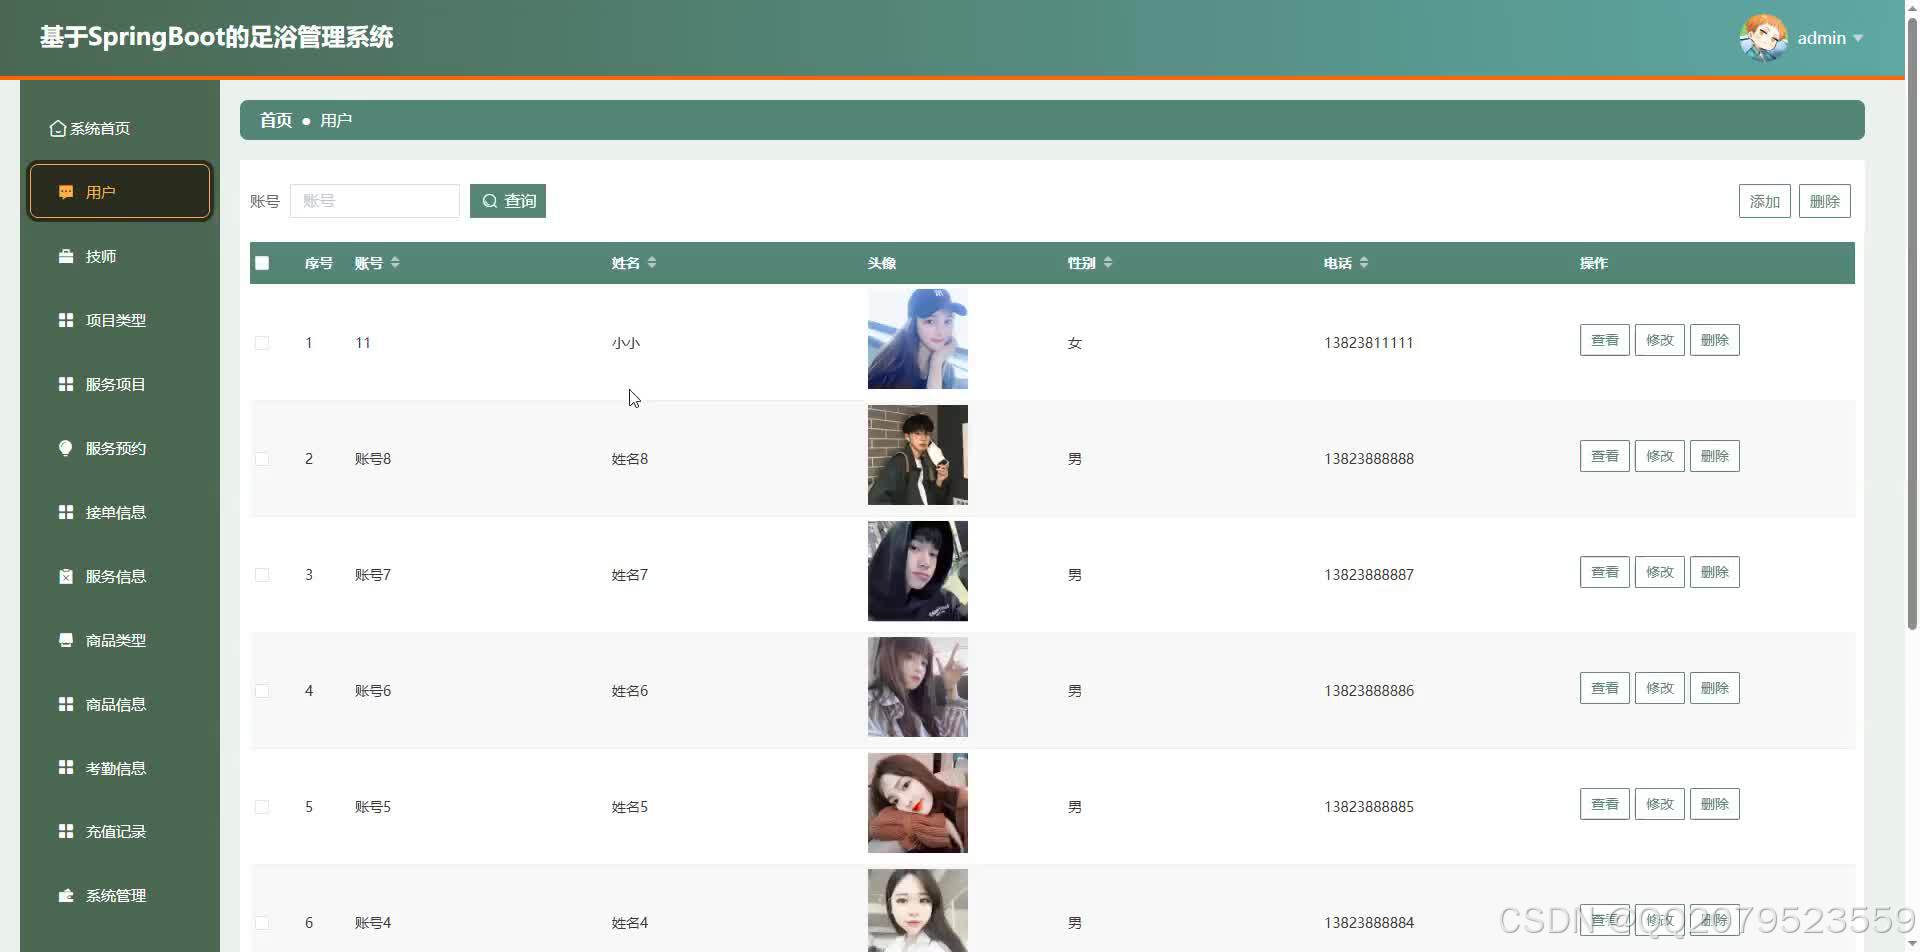This screenshot has width=1920, height=952.
Task: Toggle the select-all header checkbox
Action: click(262, 263)
